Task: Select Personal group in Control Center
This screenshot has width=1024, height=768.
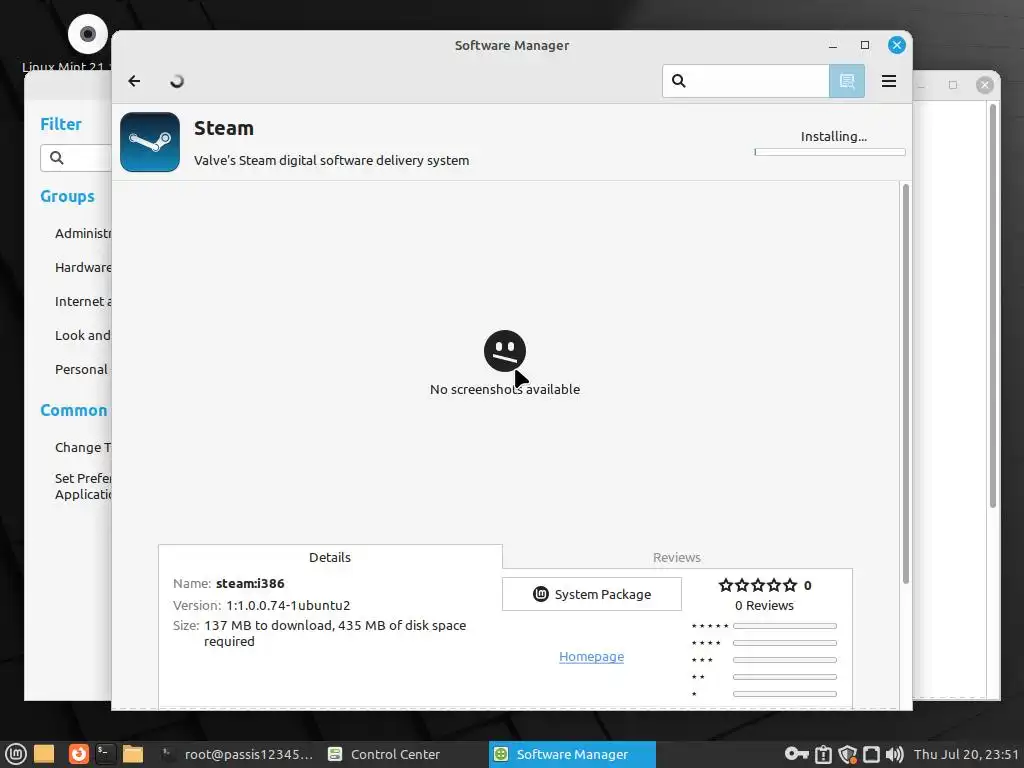Action: point(81,369)
